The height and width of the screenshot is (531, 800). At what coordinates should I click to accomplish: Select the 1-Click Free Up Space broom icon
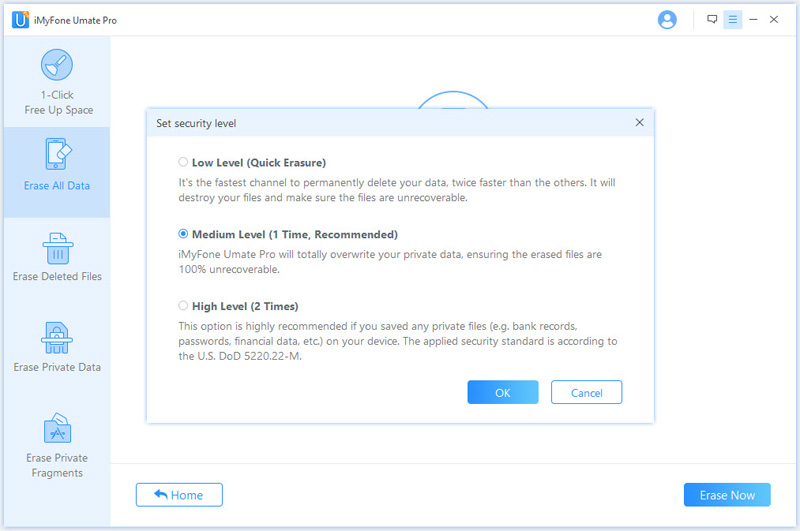click(57, 65)
